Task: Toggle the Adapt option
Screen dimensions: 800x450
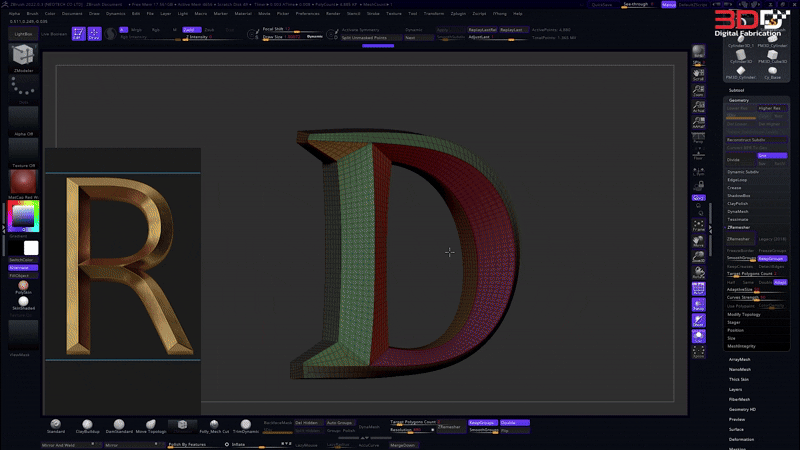Action: tap(779, 281)
